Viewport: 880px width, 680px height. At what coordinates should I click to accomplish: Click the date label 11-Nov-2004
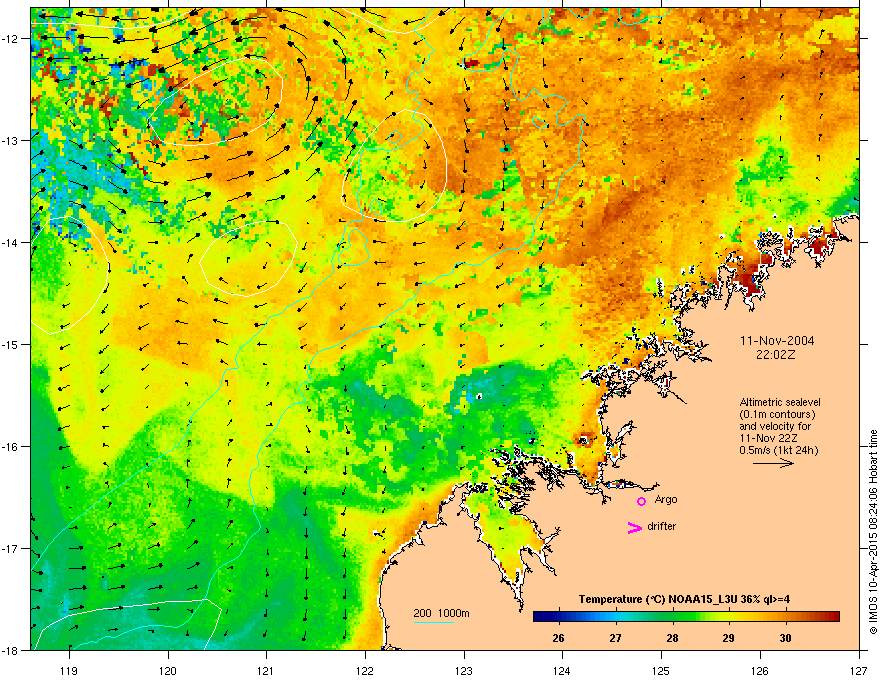click(777, 341)
